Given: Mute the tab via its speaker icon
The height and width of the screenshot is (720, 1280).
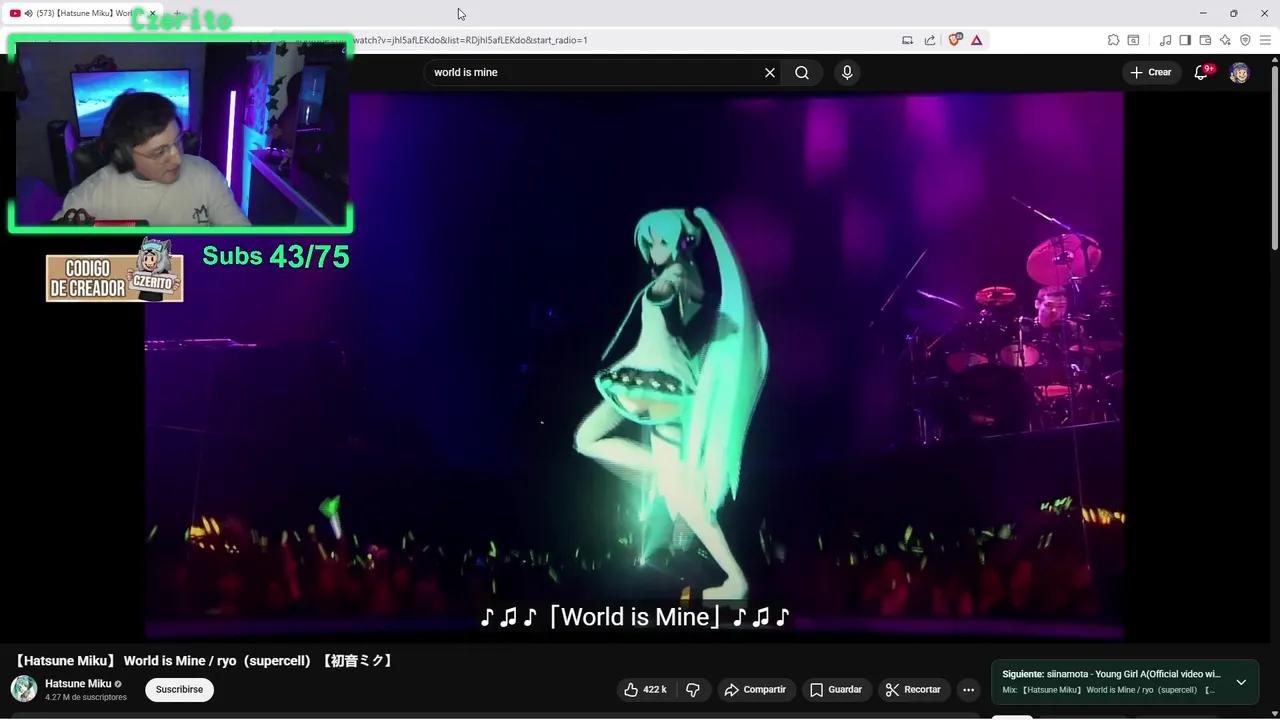Looking at the screenshot, I should point(28,13).
